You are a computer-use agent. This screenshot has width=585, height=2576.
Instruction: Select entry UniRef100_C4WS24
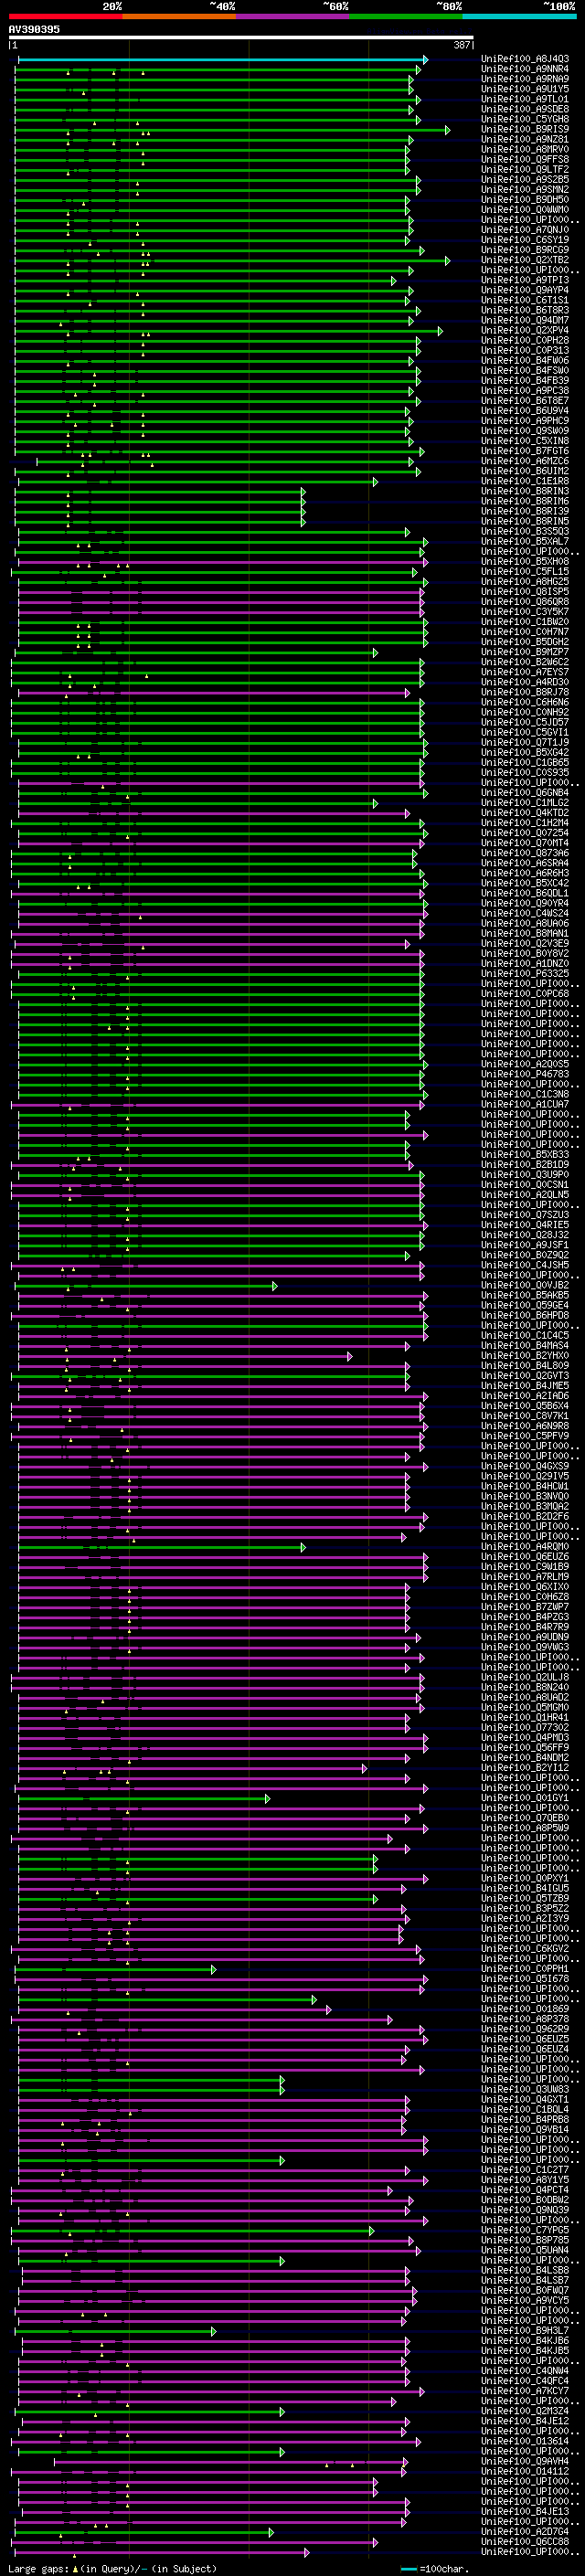coord(525,913)
